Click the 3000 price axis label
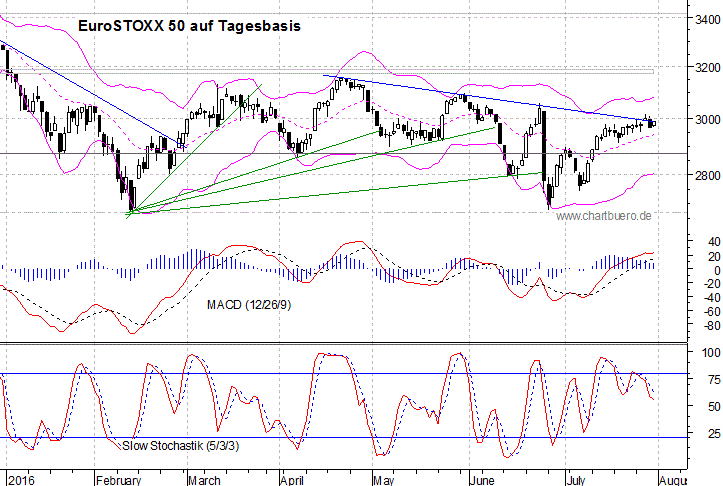The height and width of the screenshot is (486, 723). click(708, 119)
